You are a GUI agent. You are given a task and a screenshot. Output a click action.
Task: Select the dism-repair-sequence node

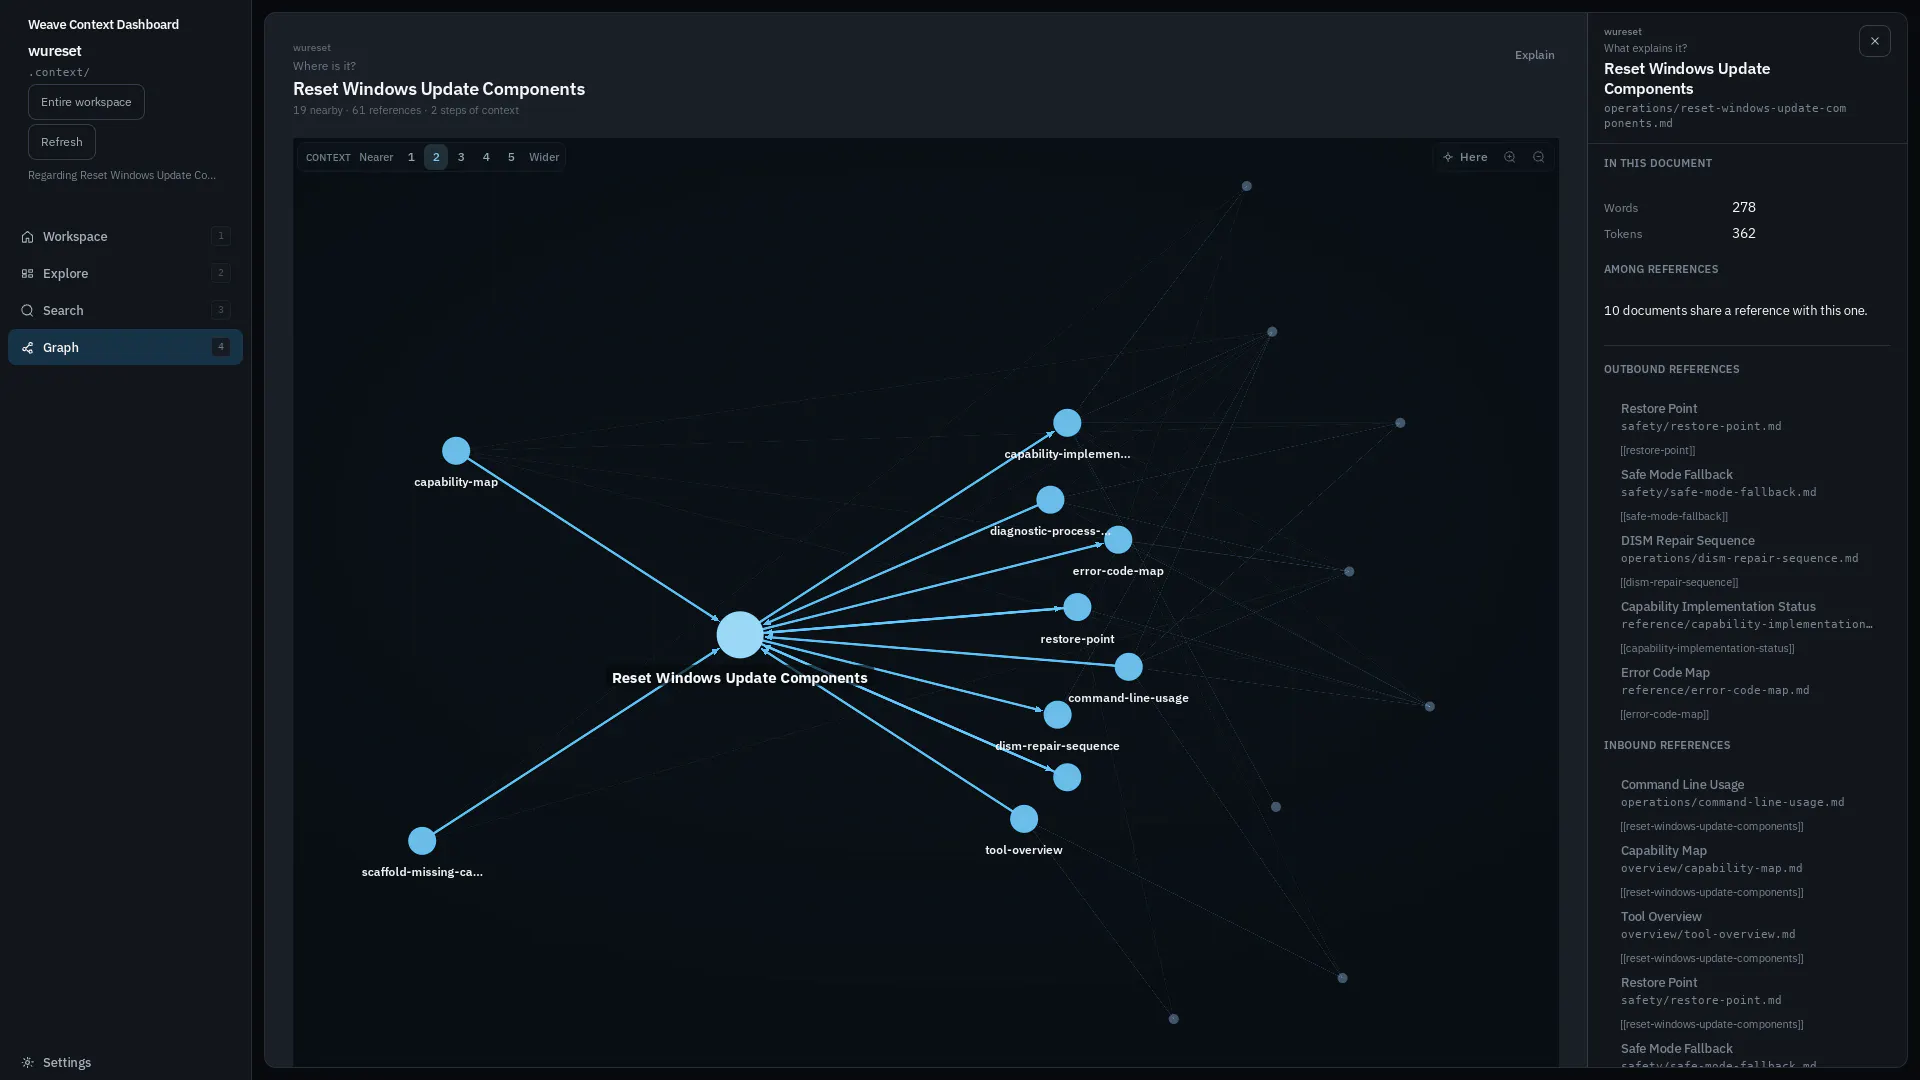[1057, 715]
